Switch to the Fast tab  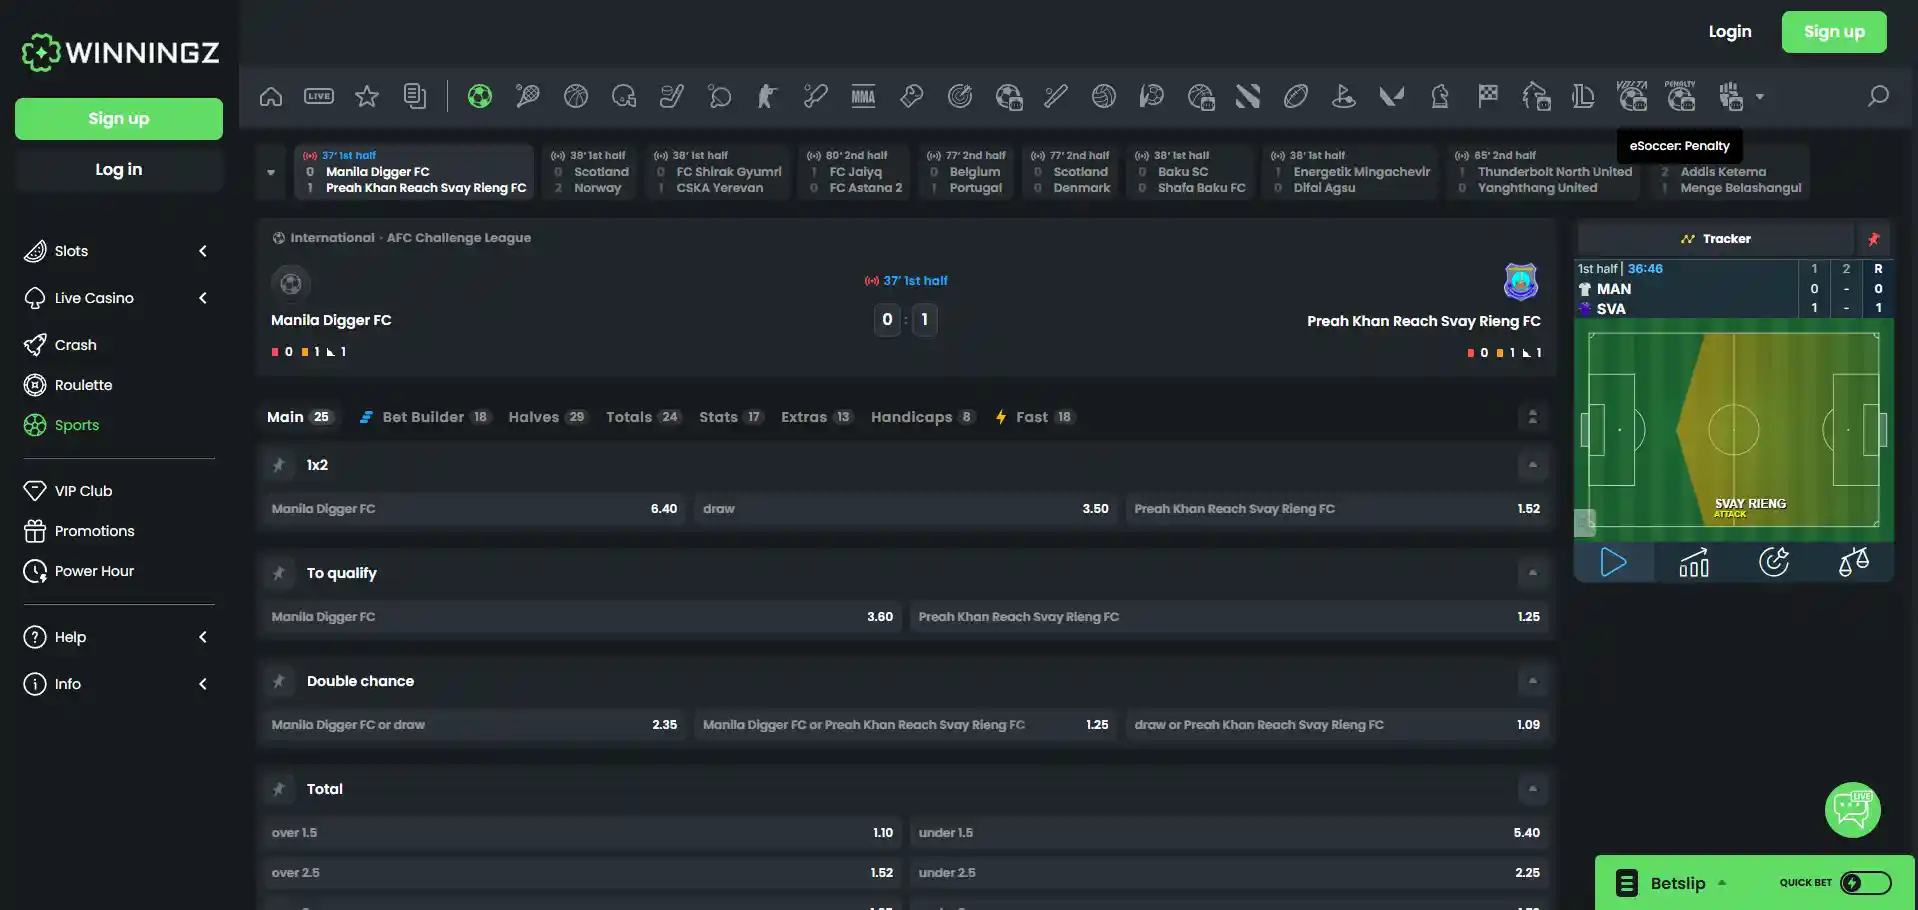[1035, 417]
